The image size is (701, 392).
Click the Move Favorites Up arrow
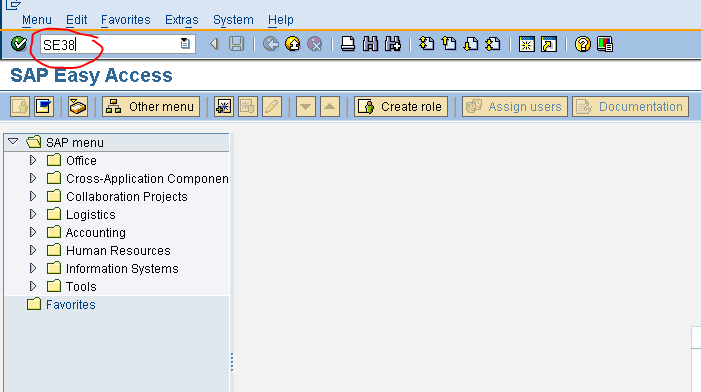[x=329, y=106]
